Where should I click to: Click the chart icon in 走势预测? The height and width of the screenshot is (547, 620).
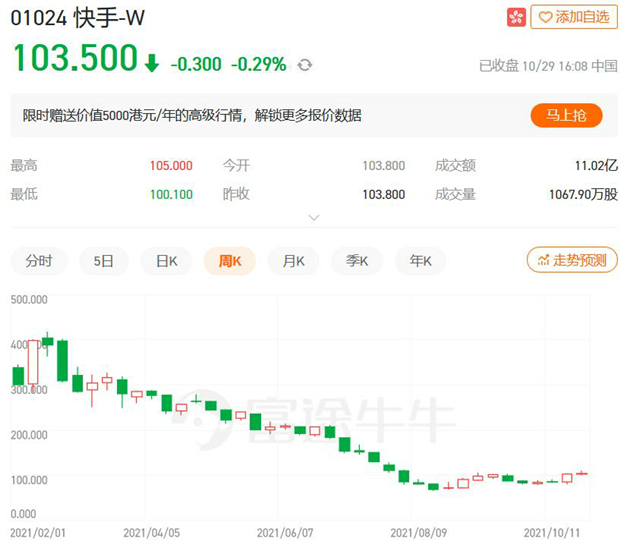(x=543, y=260)
